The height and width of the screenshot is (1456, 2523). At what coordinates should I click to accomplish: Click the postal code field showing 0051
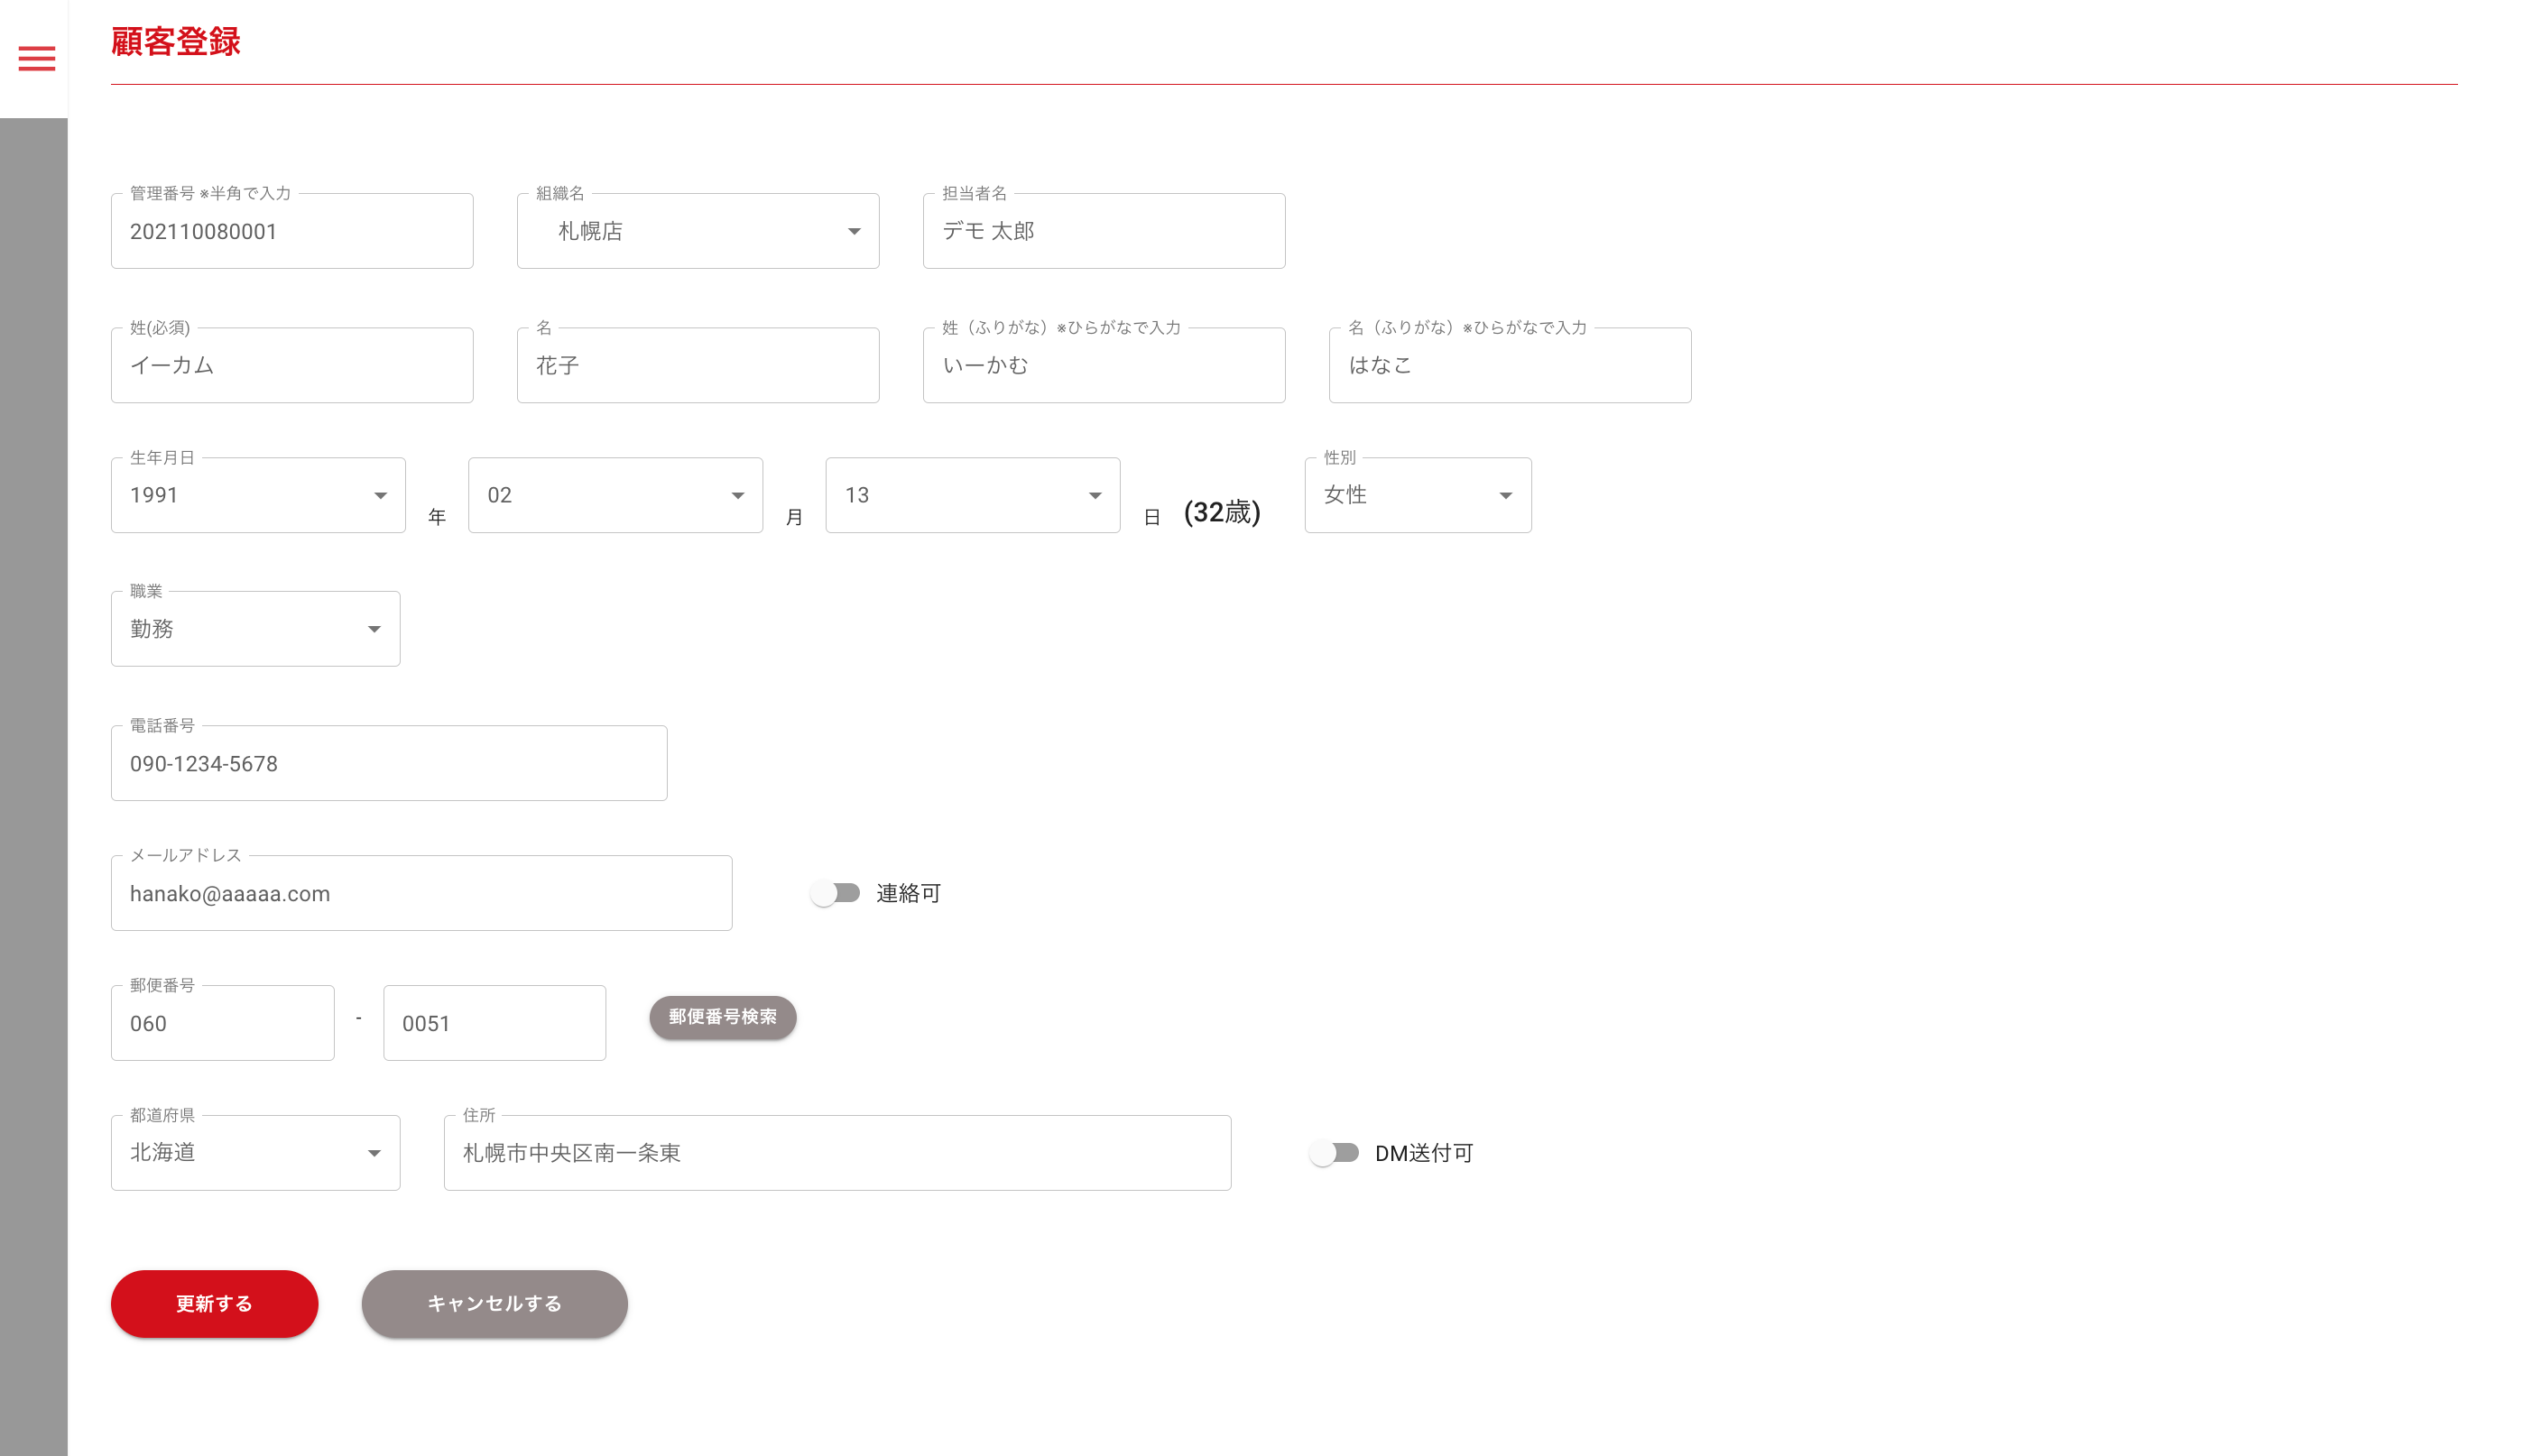(494, 1023)
